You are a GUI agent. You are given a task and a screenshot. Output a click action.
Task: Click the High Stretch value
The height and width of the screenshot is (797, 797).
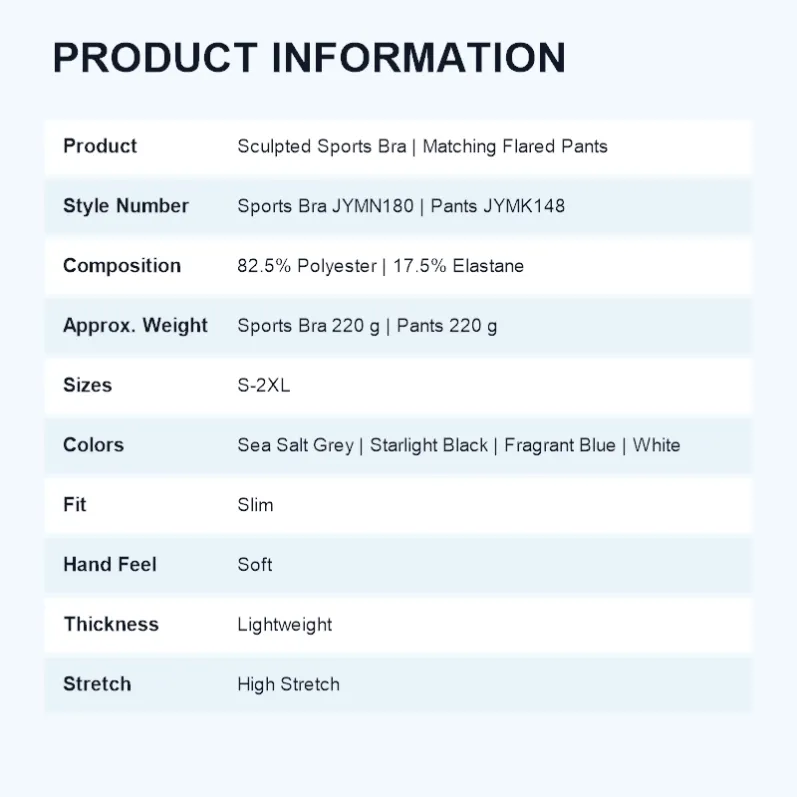click(289, 685)
